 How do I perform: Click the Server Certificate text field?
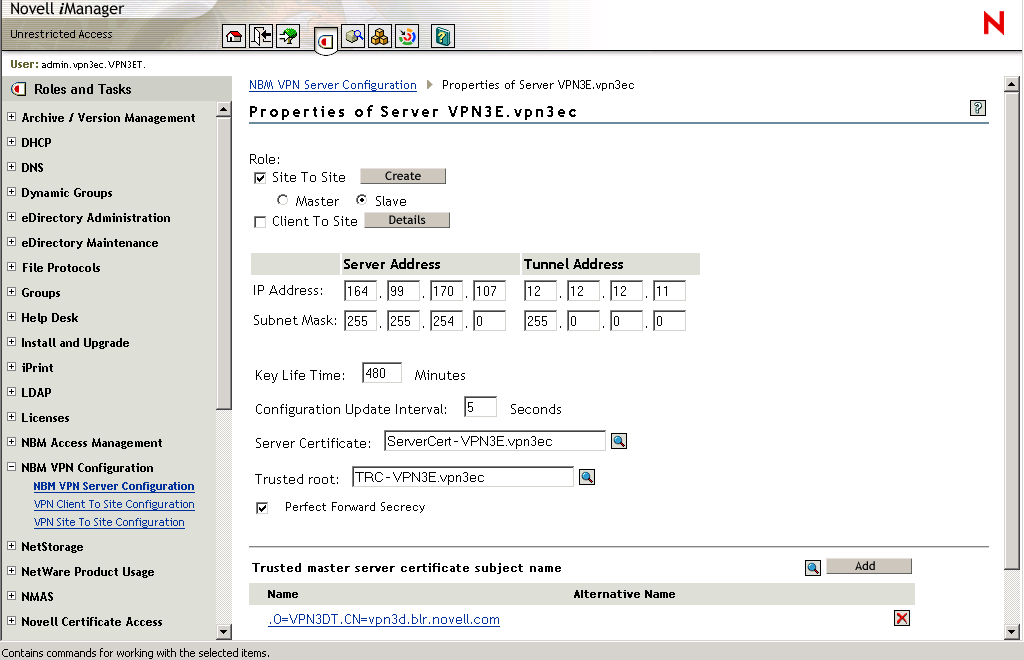(495, 441)
